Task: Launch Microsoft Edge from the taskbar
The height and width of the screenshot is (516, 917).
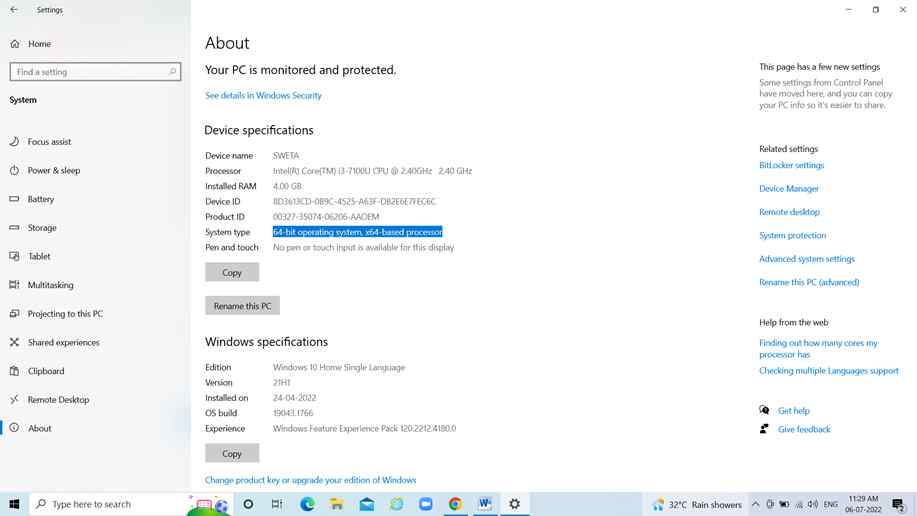Action: tap(307, 504)
